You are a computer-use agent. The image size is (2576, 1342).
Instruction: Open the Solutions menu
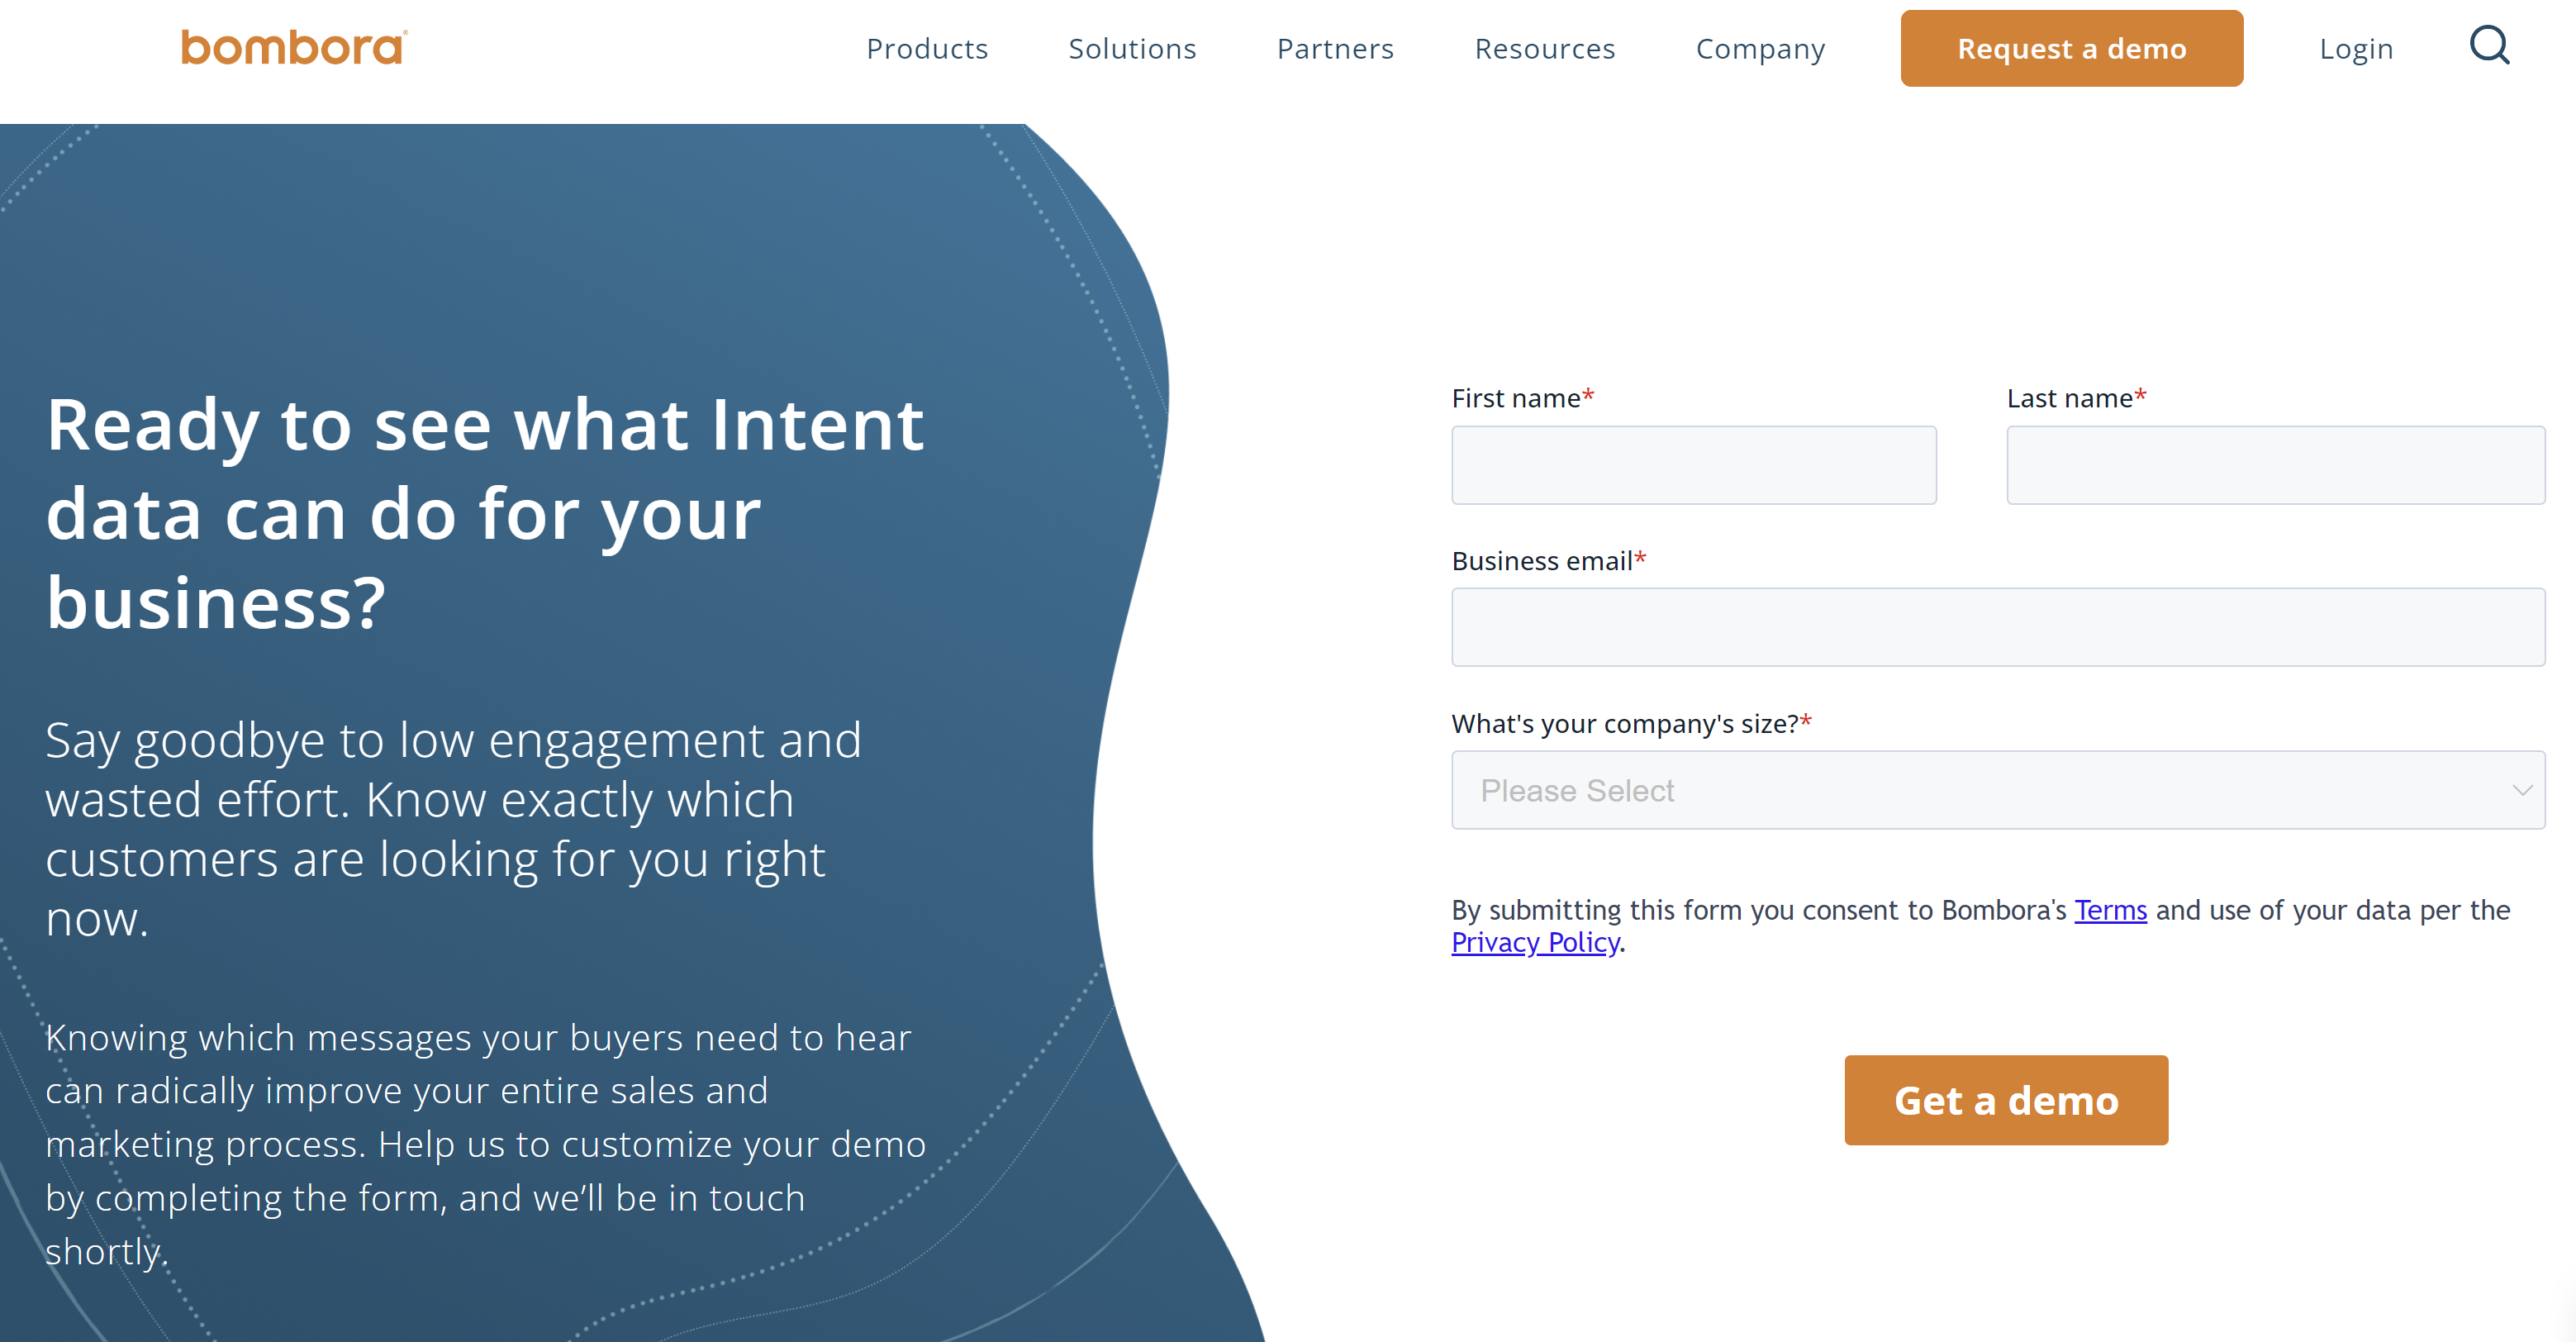(x=1132, y=48)
